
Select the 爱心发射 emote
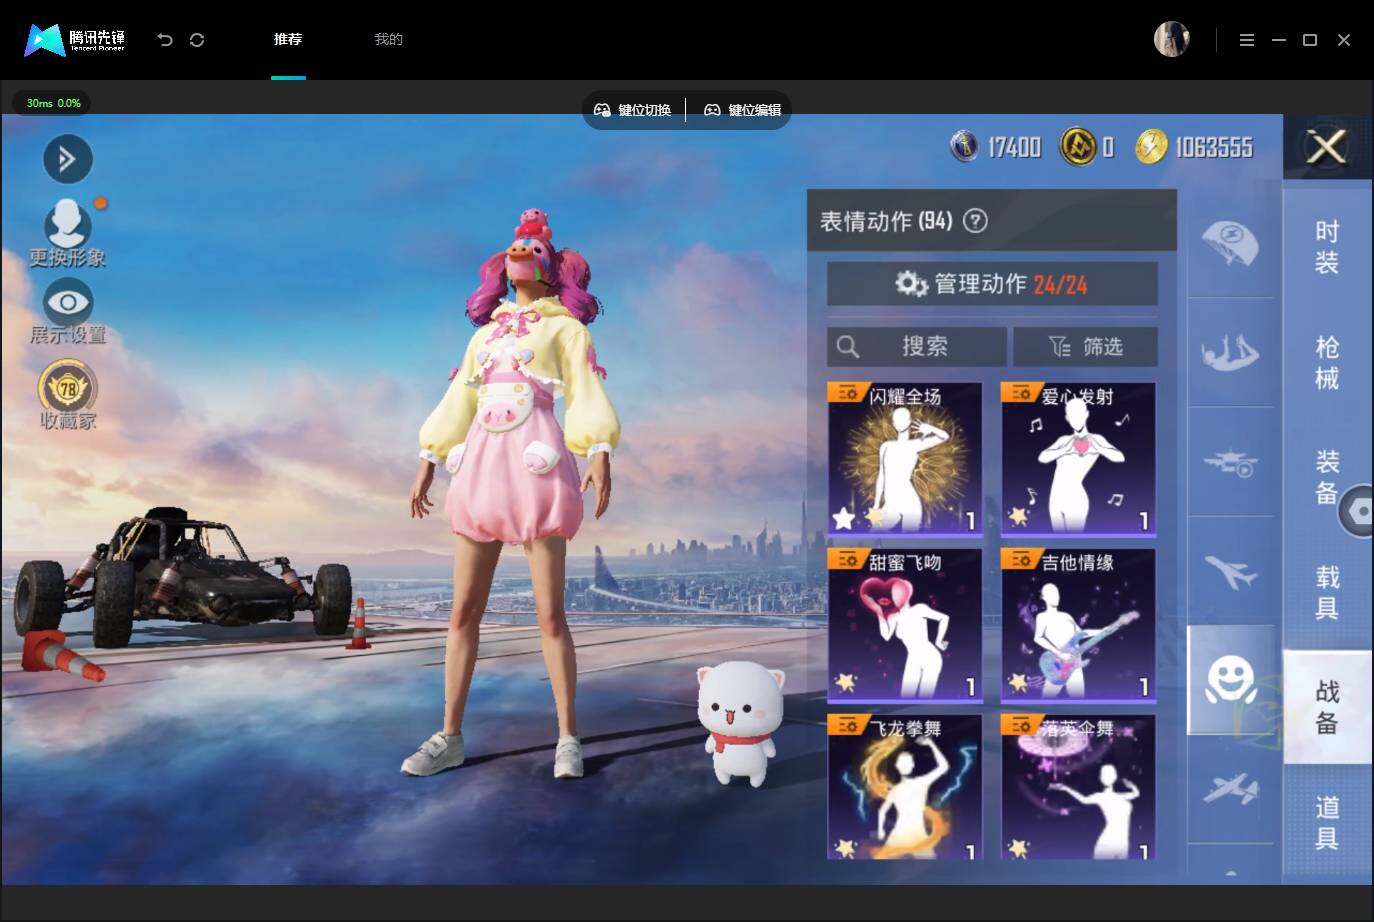click(x=1078, y=458)
